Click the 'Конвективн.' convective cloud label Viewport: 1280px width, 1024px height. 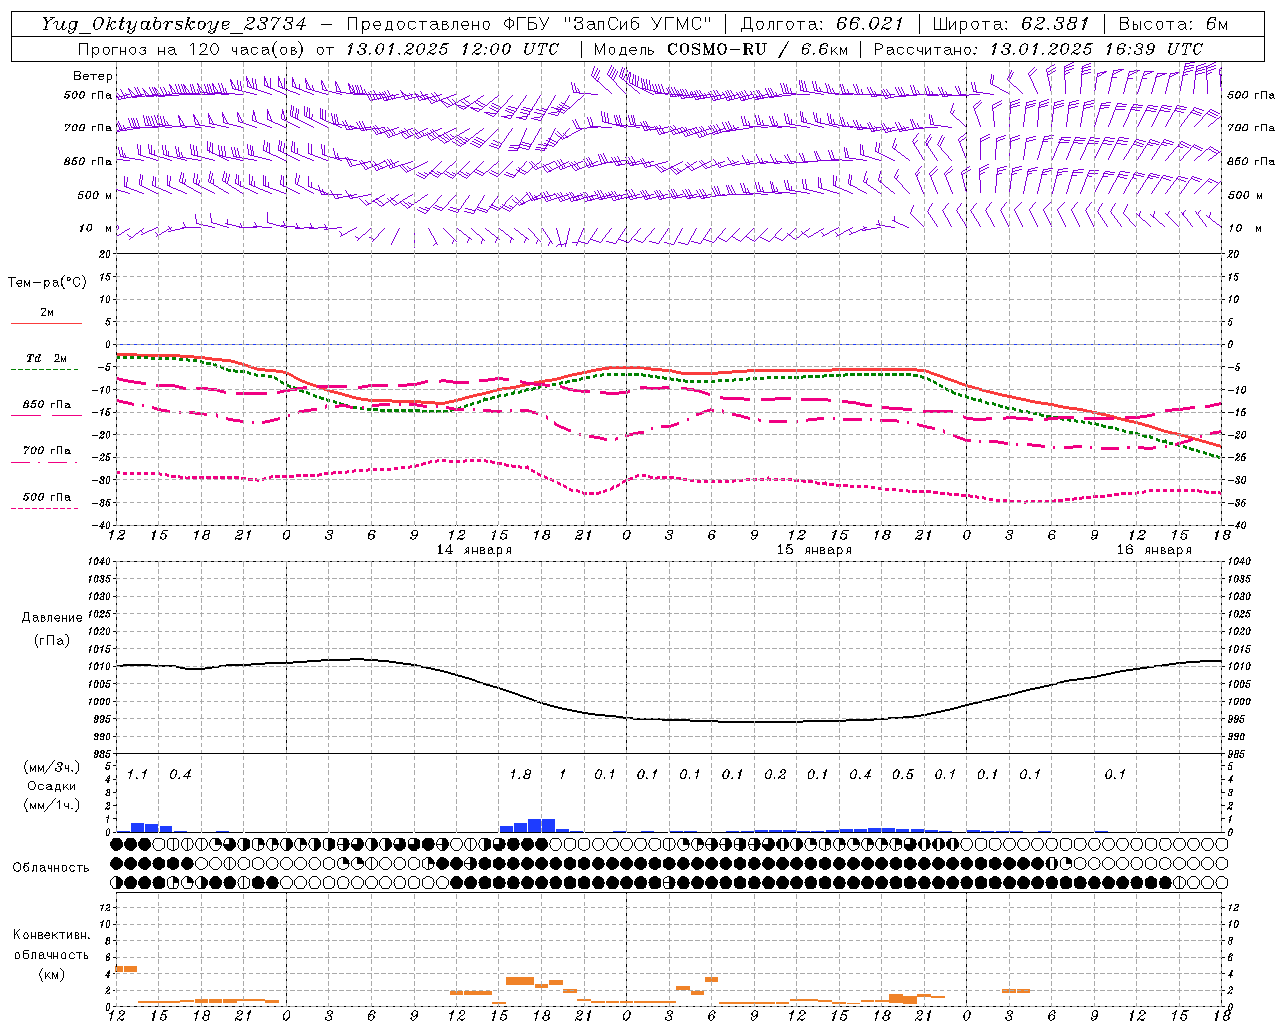(x=51, y=935)
